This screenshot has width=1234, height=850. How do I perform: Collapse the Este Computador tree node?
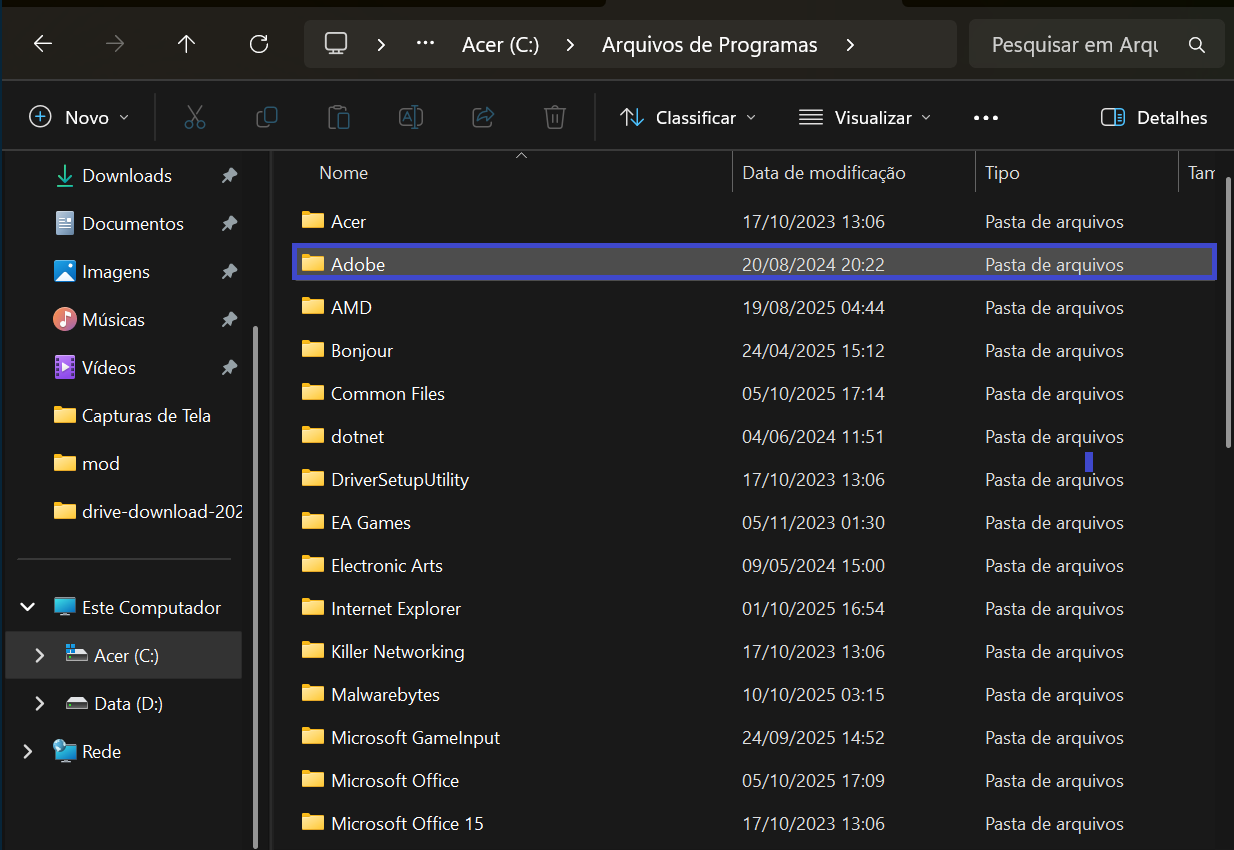(28, 608)
